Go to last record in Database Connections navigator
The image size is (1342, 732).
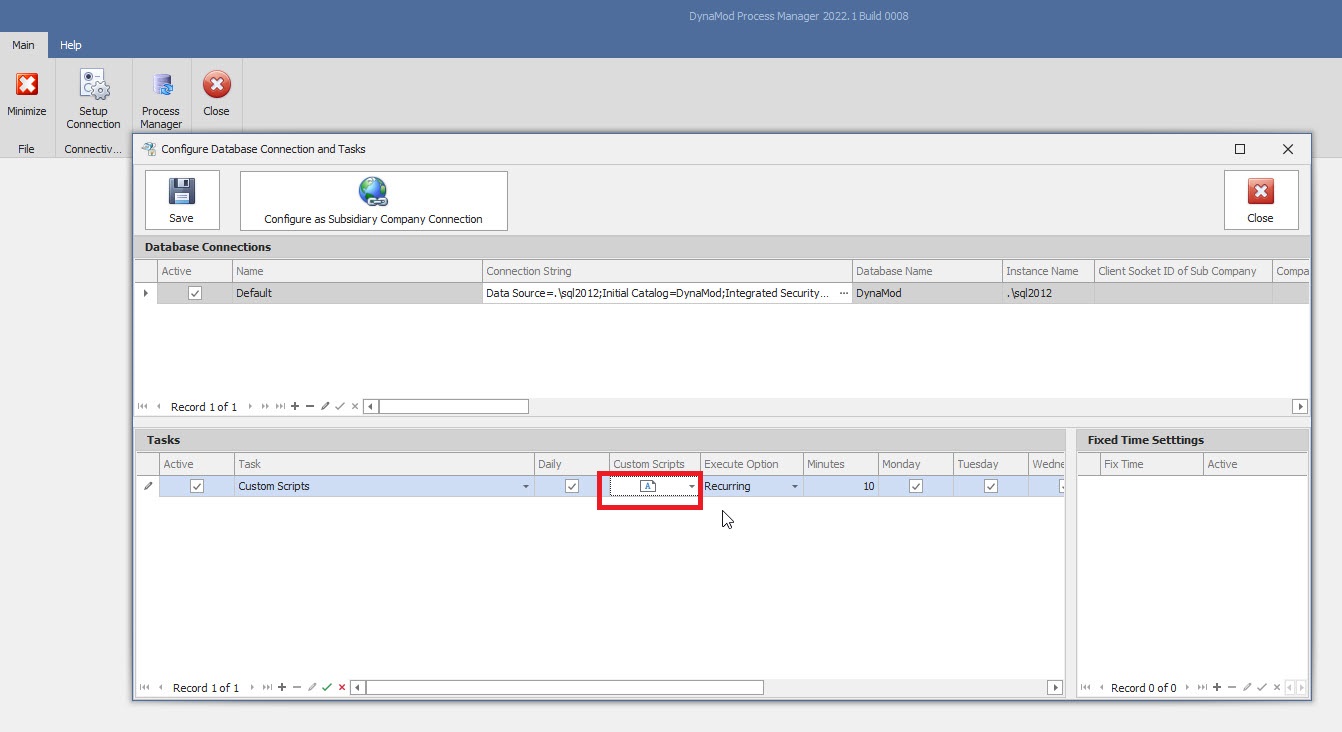[280, 407]
